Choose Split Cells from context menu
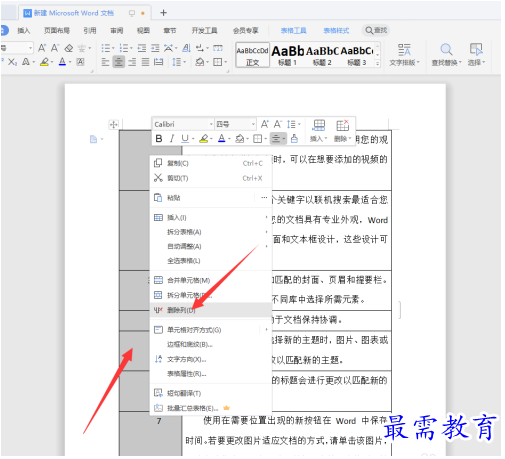Image resolution: width=505 pixels, height=459 pixels. click(x=211, y=295)
